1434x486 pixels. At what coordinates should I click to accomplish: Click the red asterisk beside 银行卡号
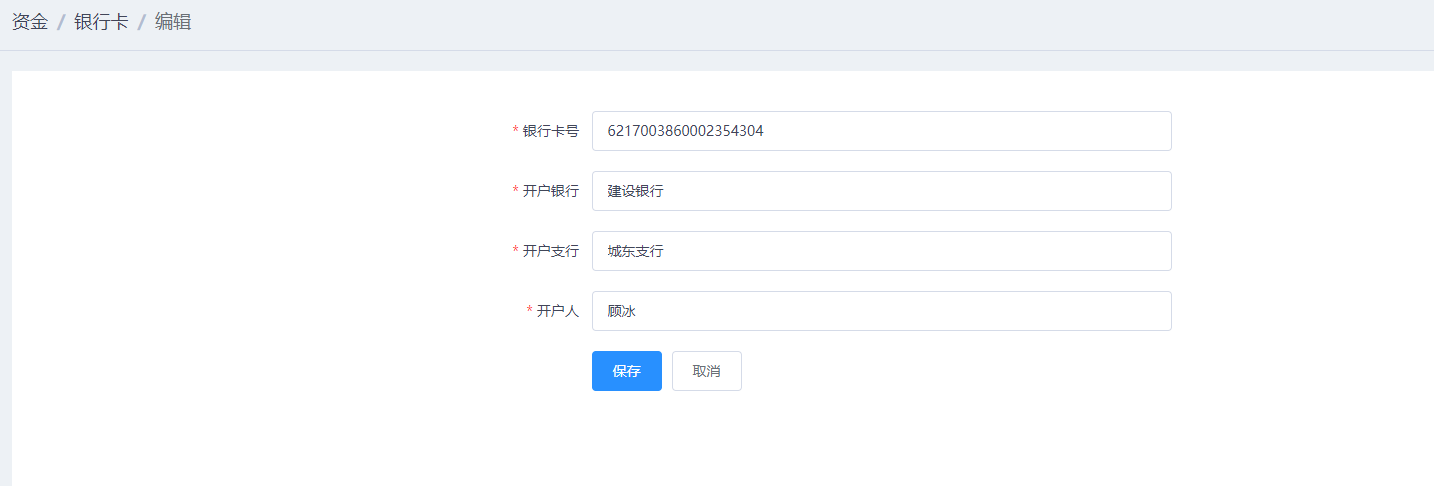(515, 132)
